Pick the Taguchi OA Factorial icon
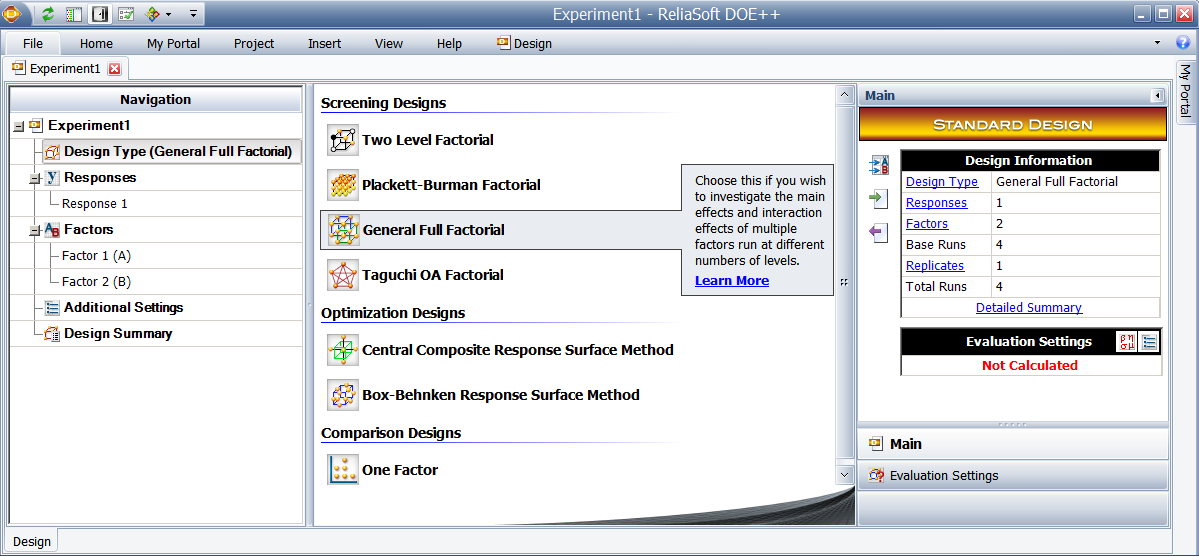Viewport: 1199px width, 556px height. click(343, 275)
